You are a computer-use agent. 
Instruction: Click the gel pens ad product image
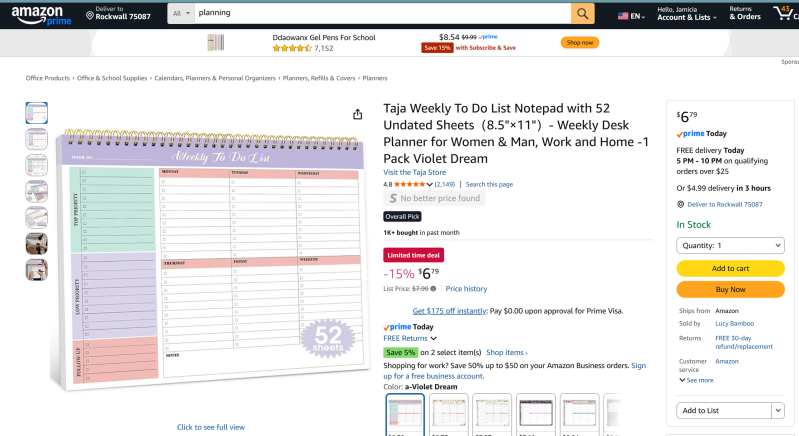(216, 42)
